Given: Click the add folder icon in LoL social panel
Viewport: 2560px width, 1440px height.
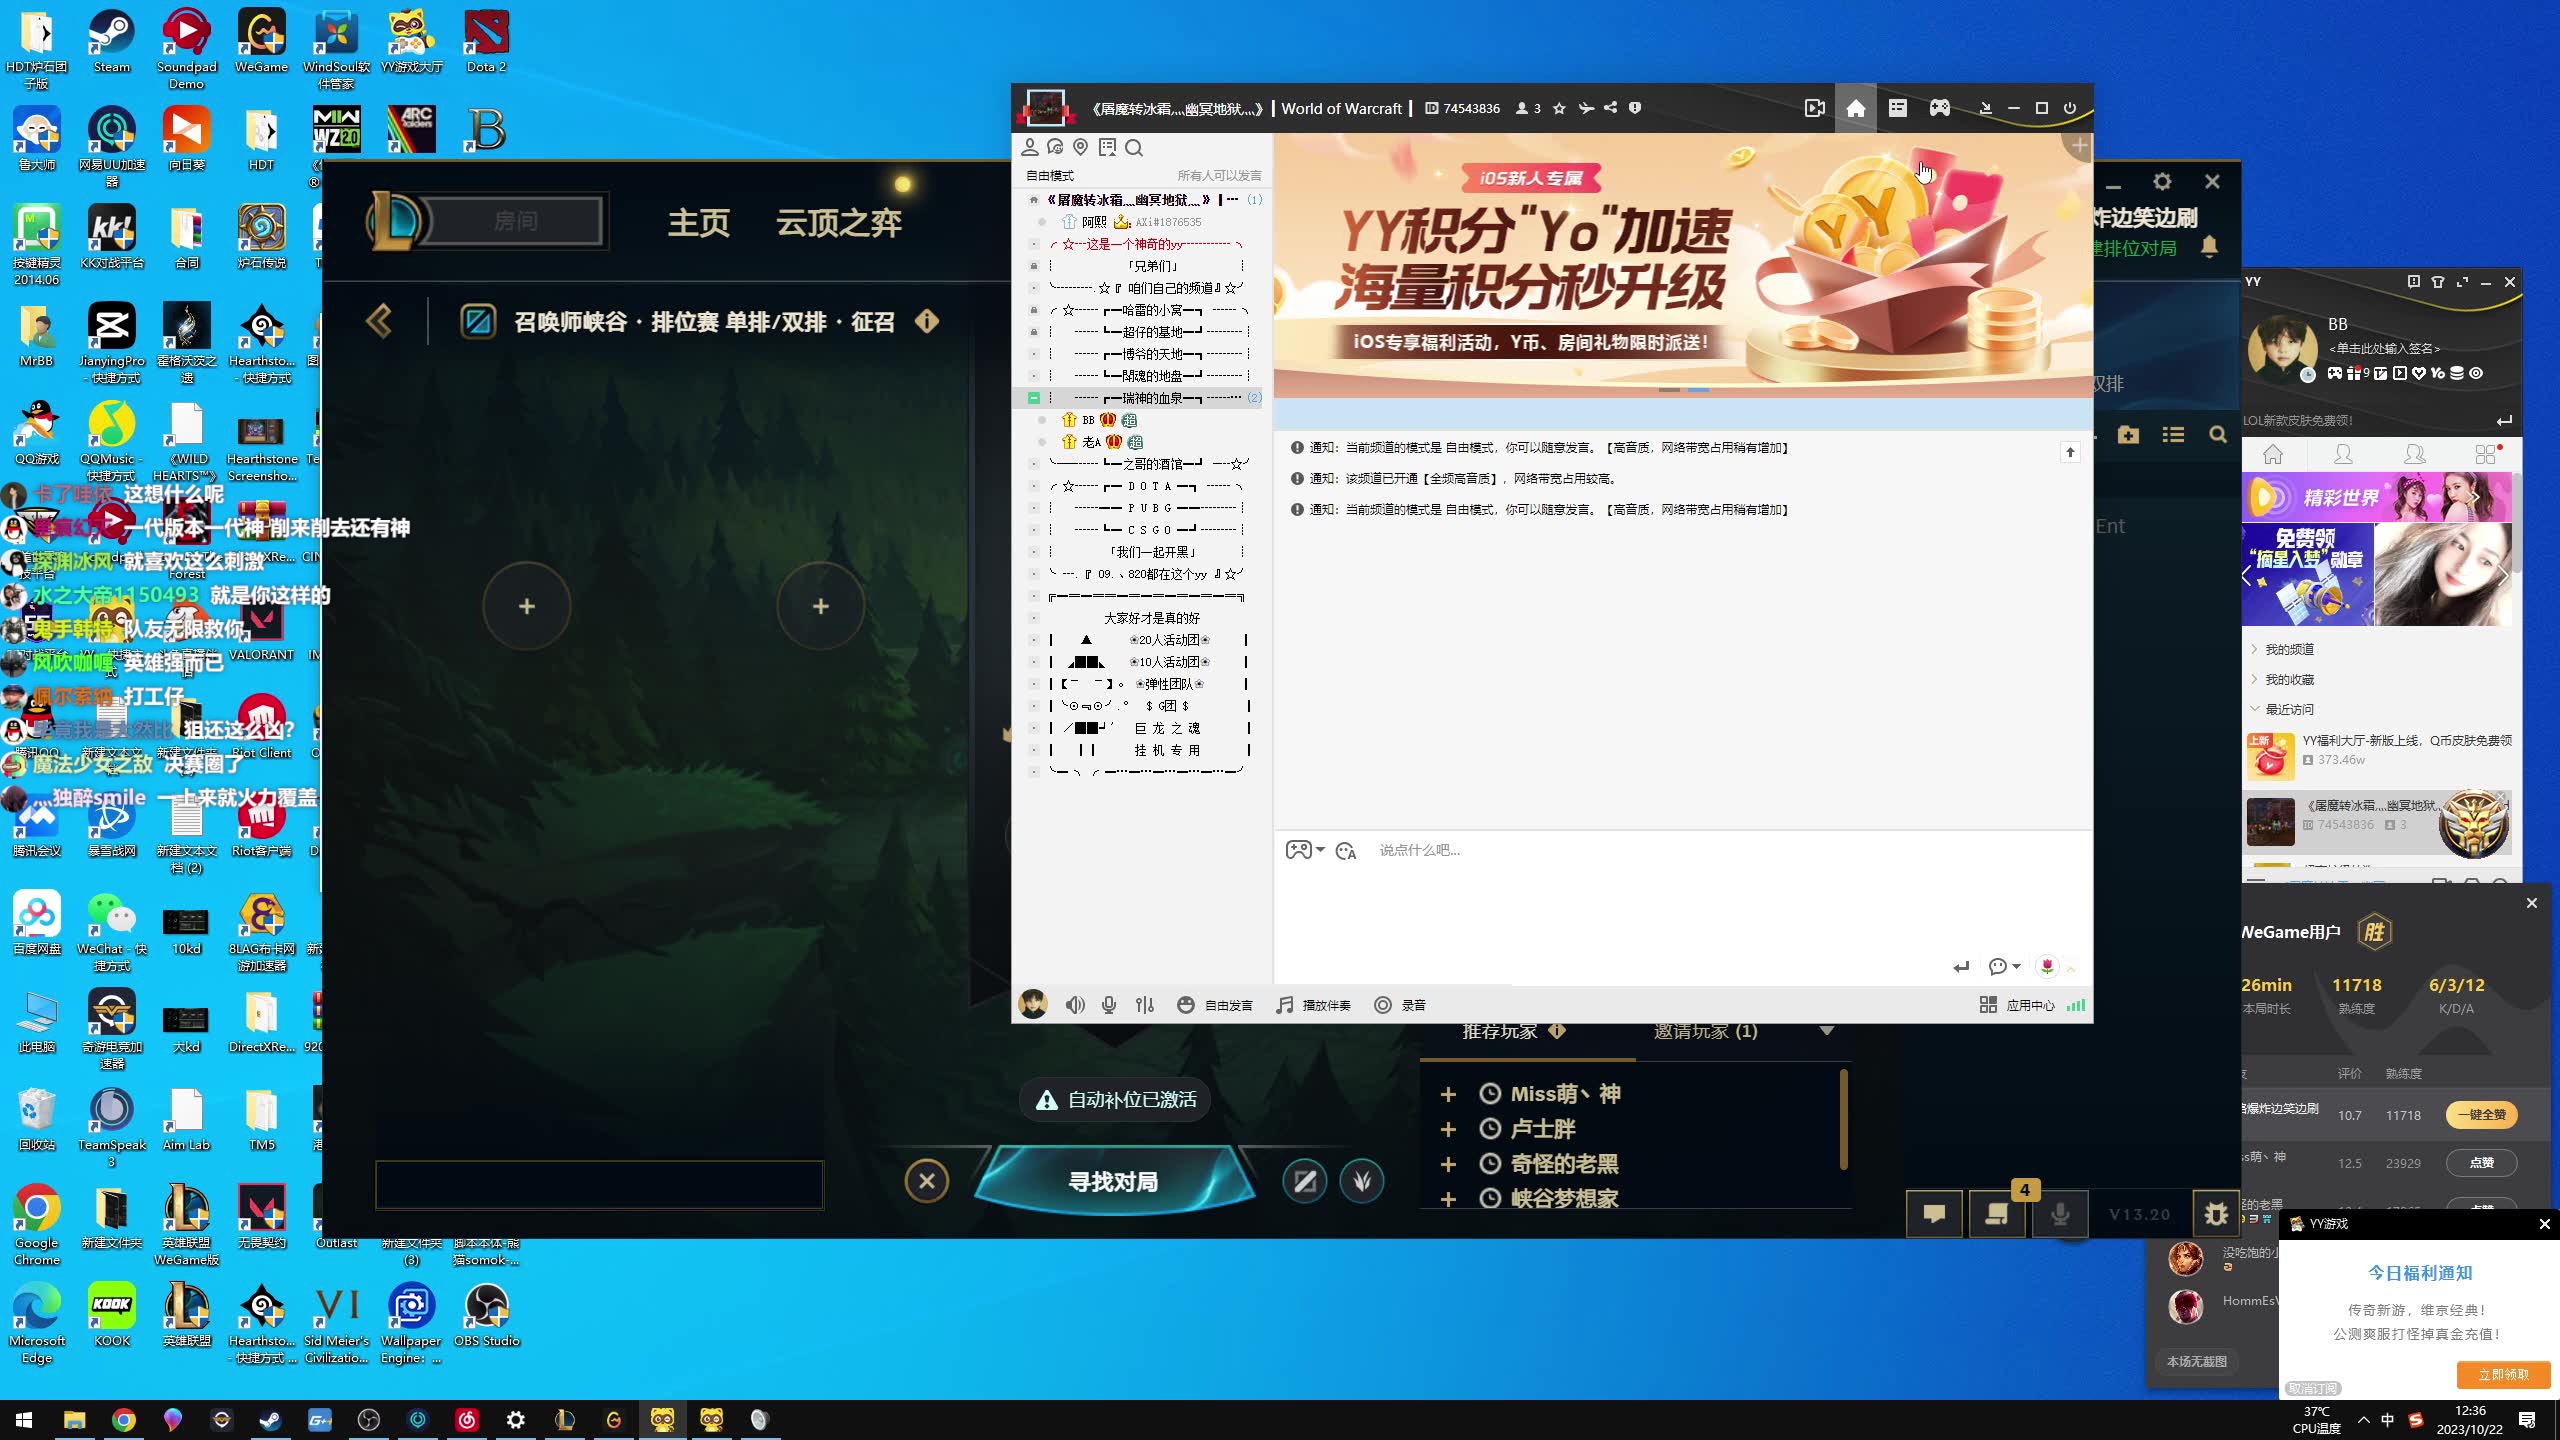Looking at the screenshot, I should coord(2128,435).
